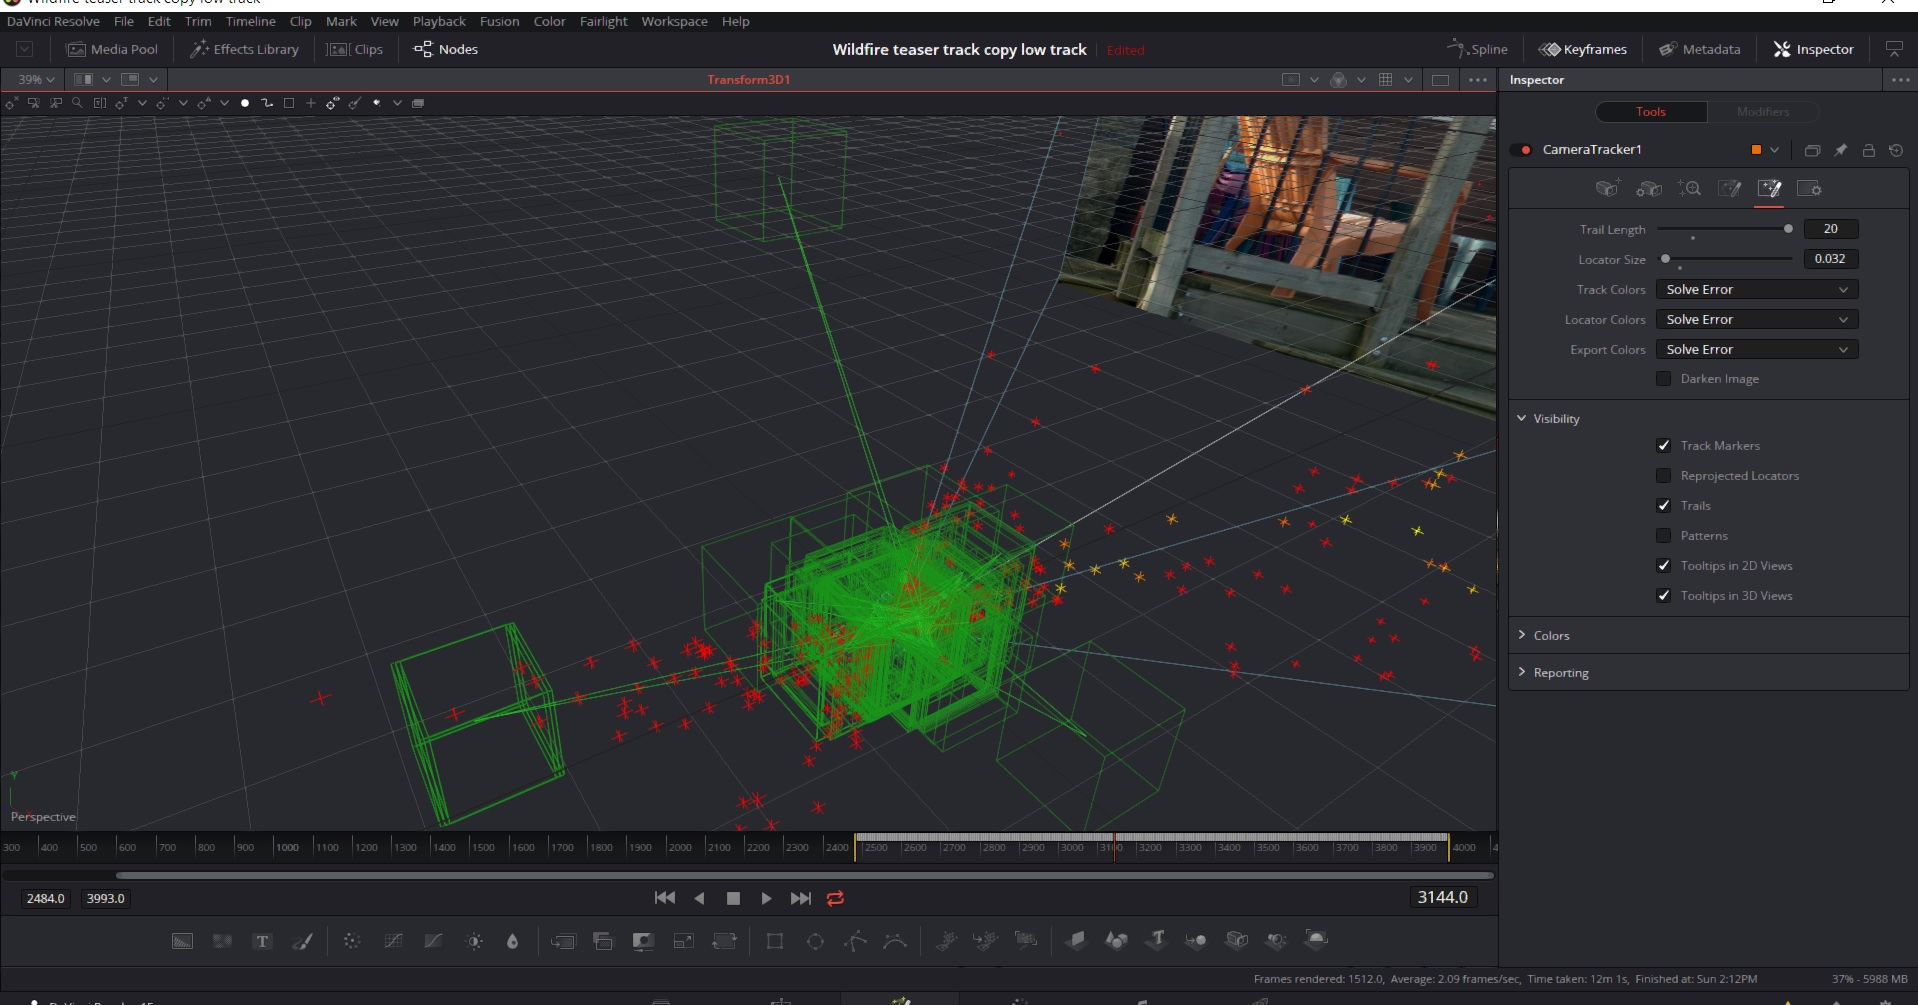Image resolution: width=1918 pixels, height=1005 pixels.
Task: Adjust the Locator Size slider
Action: [x=1725, y=259]
